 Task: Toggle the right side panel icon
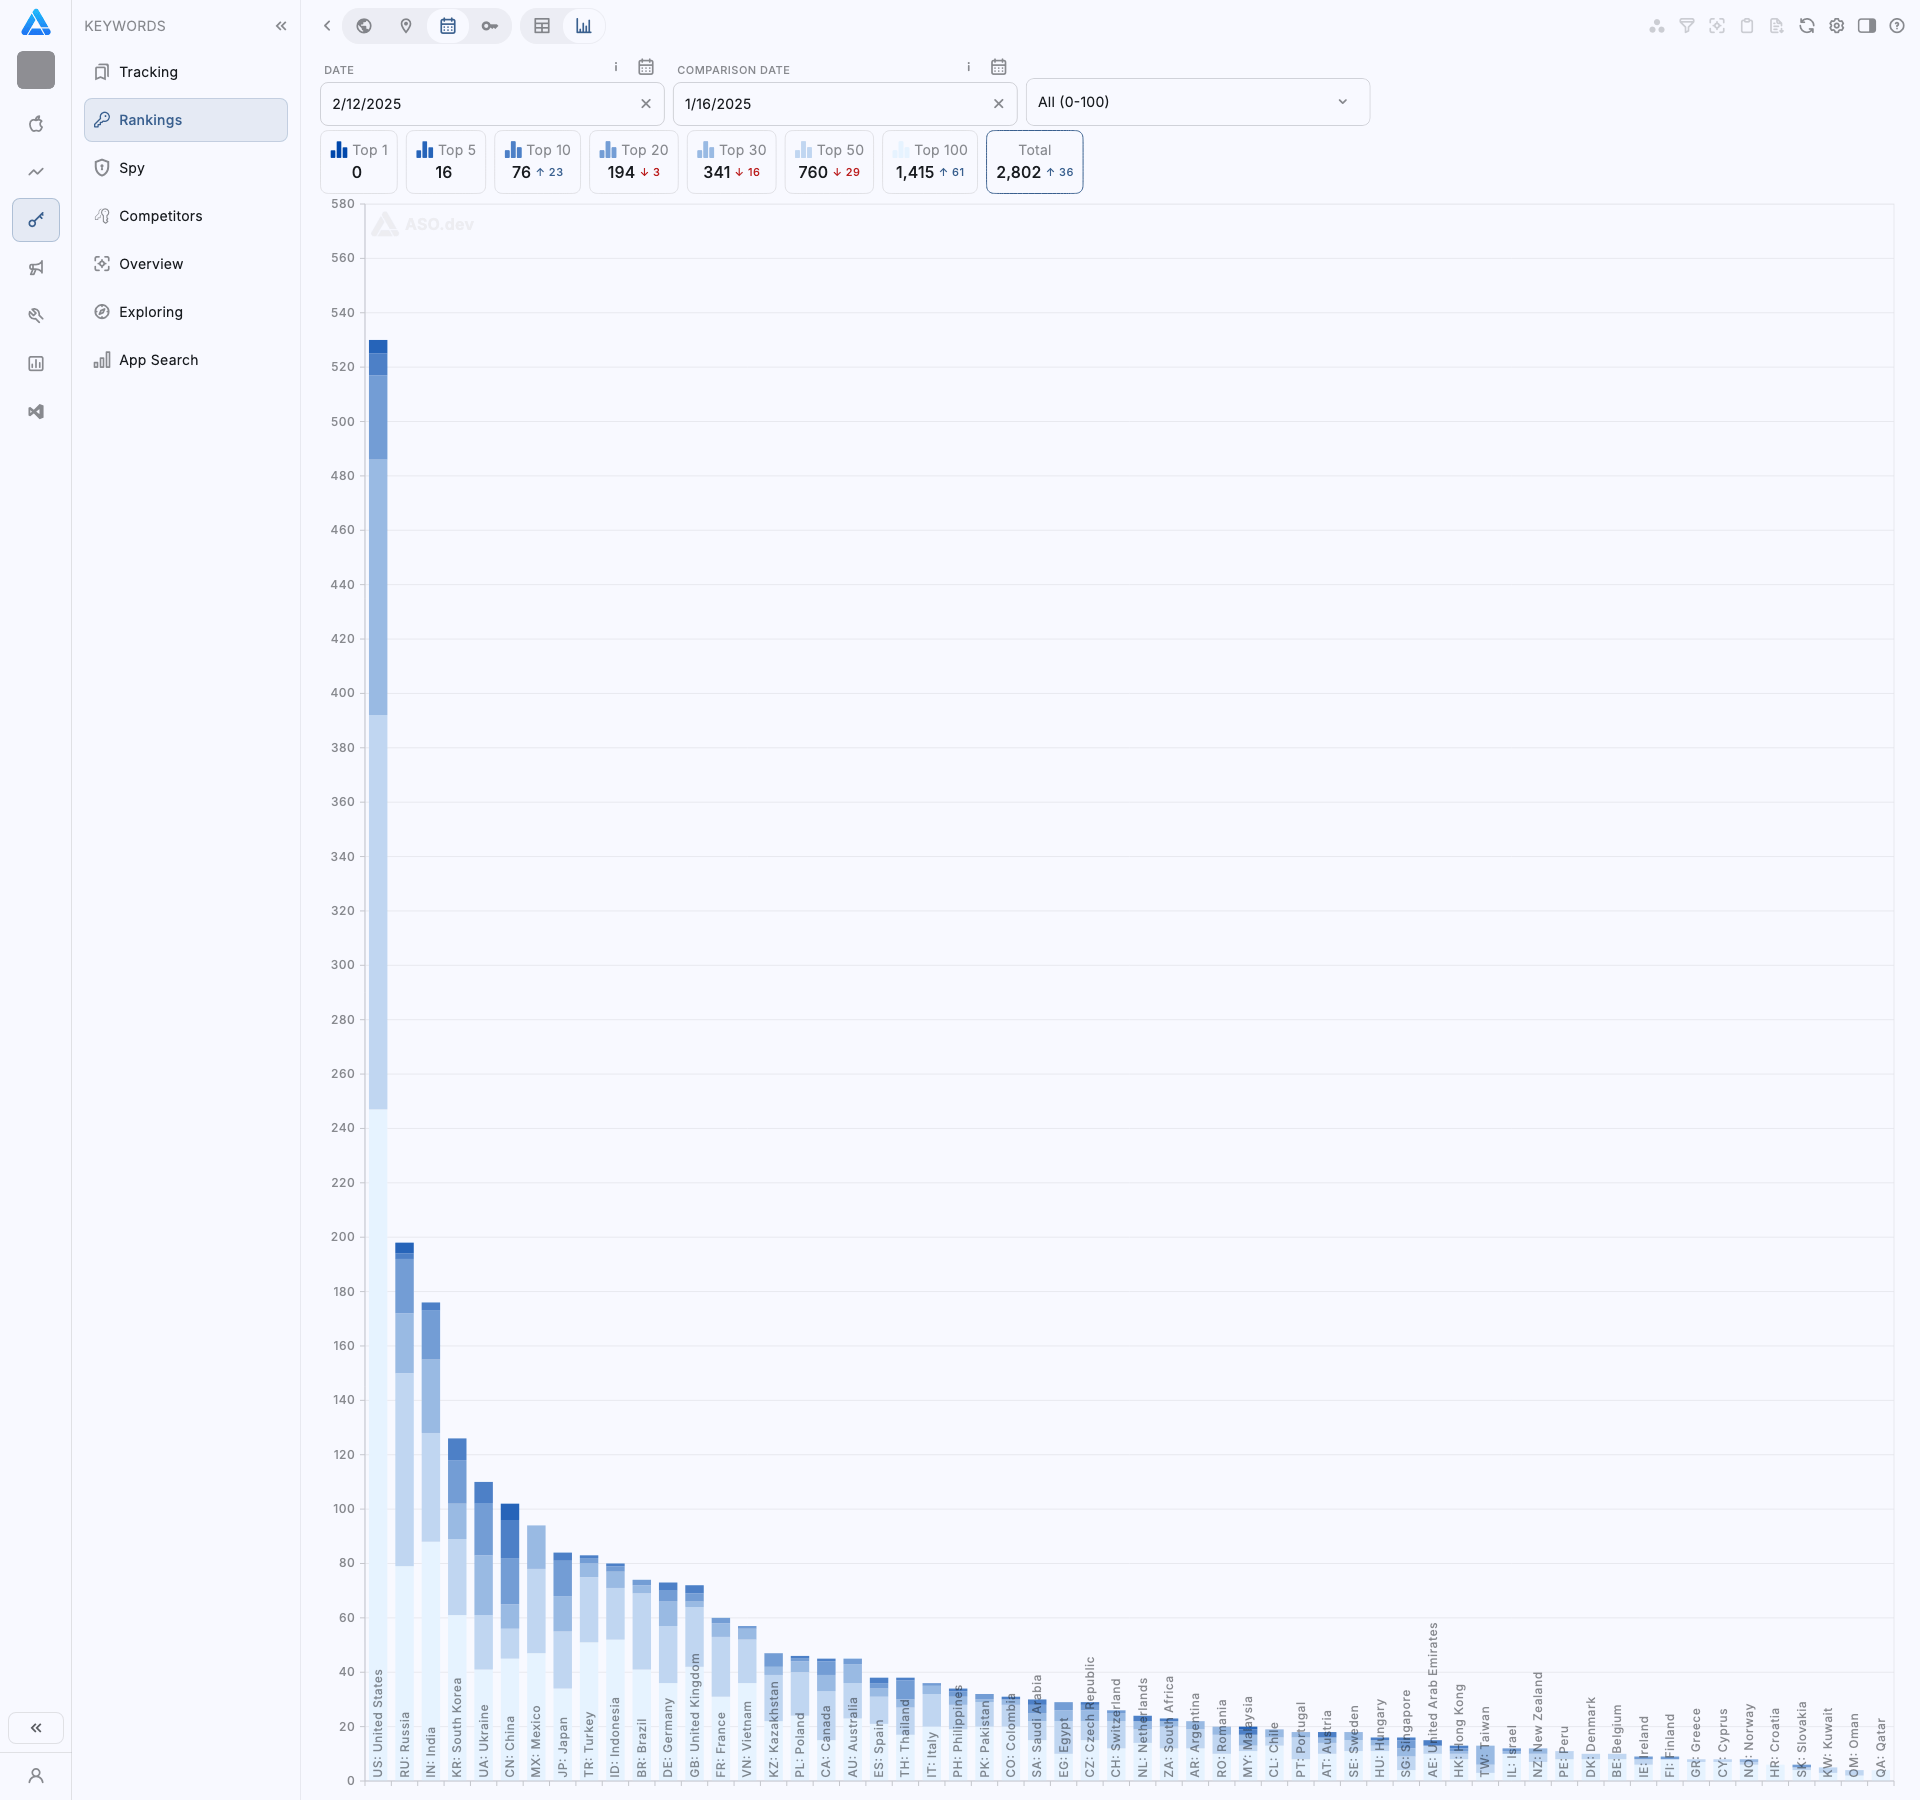click(x=1866, y=26)
